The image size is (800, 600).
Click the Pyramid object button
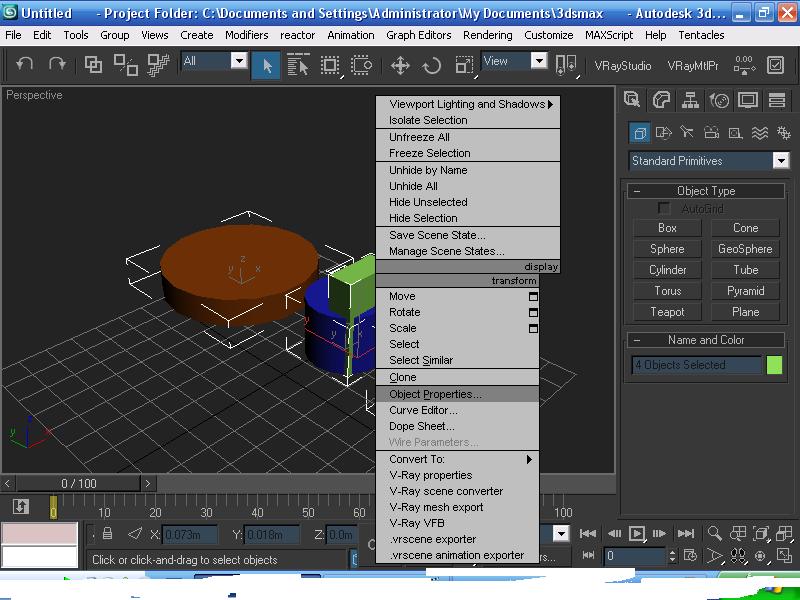pos(745,291)
